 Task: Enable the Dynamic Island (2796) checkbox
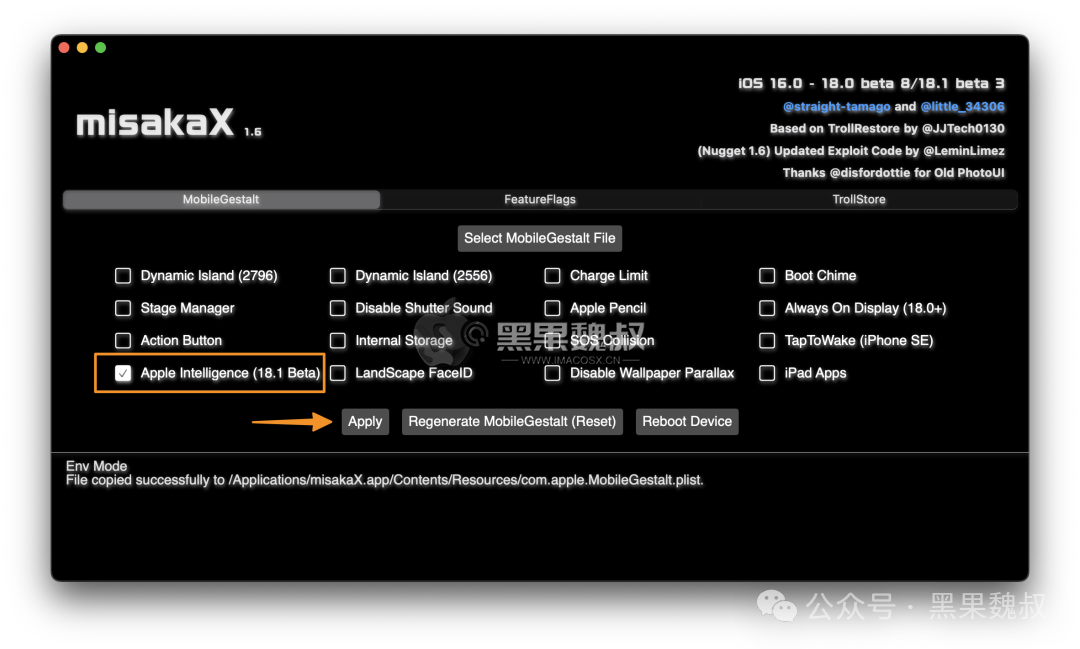[x=123, y=276]
